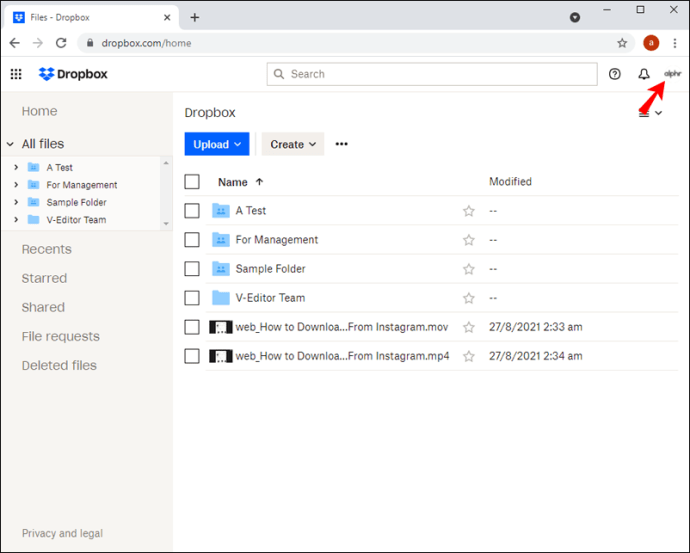Tick the A Test folder checkbox
690x553 pixels.
click(192, 211)
